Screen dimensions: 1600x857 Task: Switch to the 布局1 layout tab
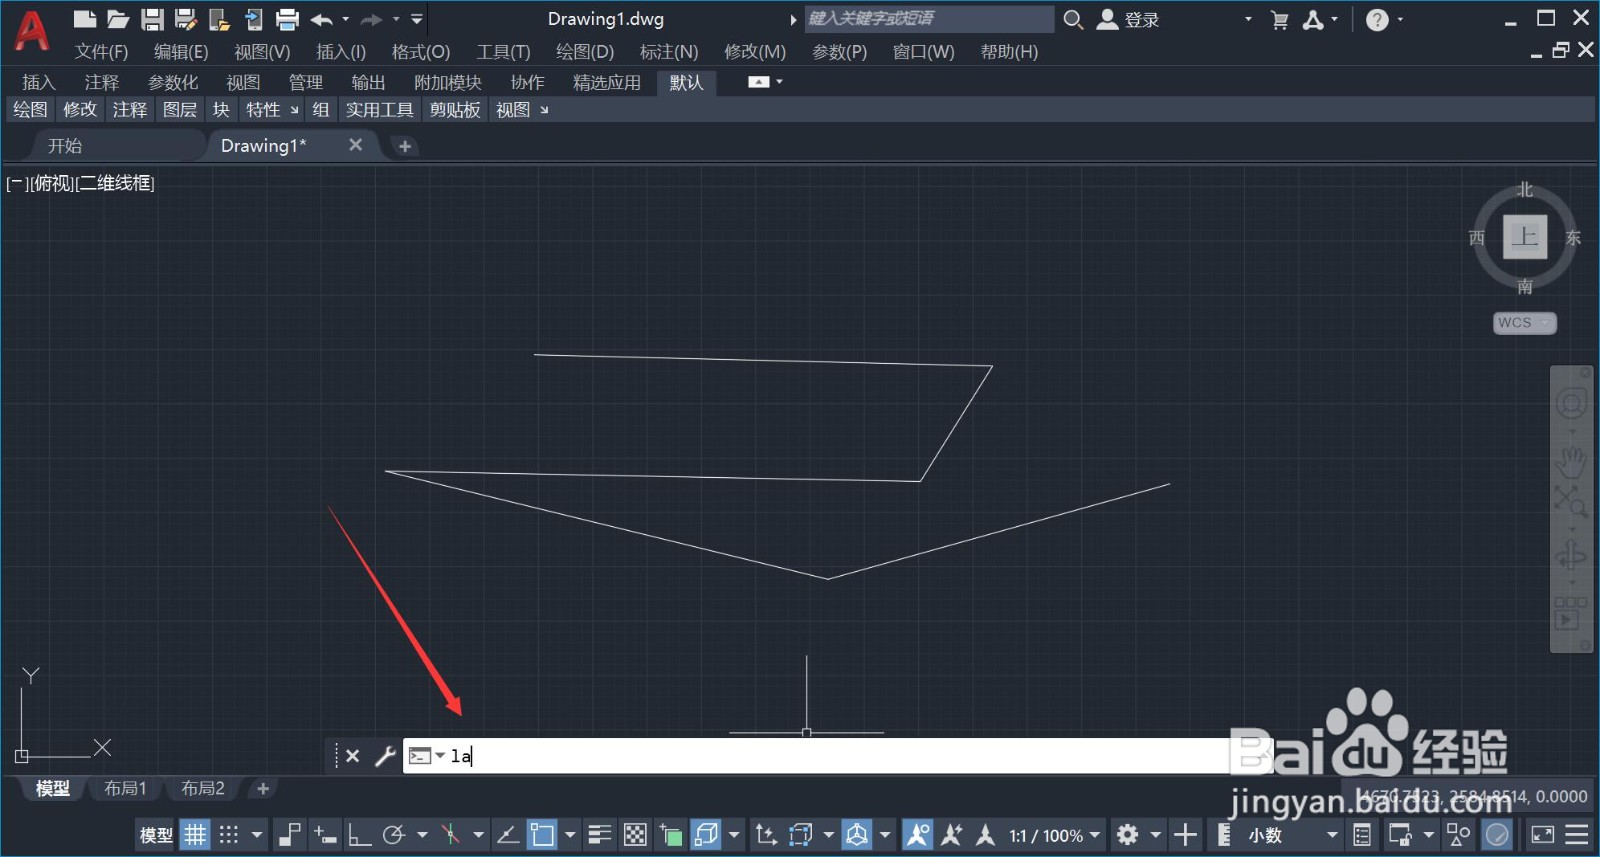tap(125, 788)
